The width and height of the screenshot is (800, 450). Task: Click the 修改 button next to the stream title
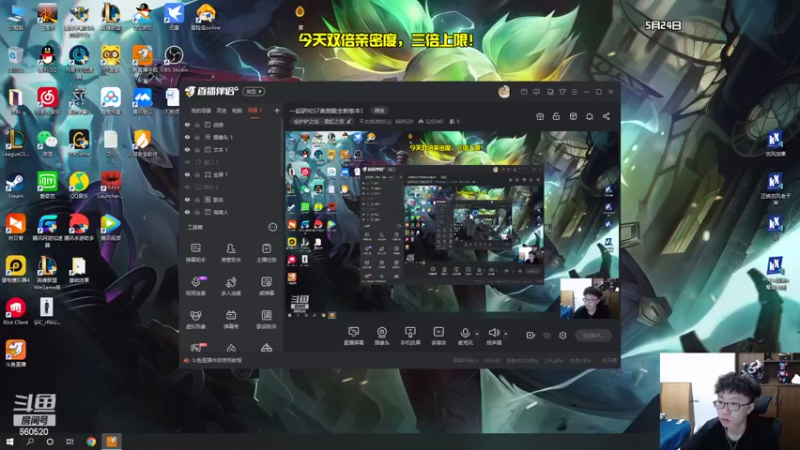[x=379, y=111]
